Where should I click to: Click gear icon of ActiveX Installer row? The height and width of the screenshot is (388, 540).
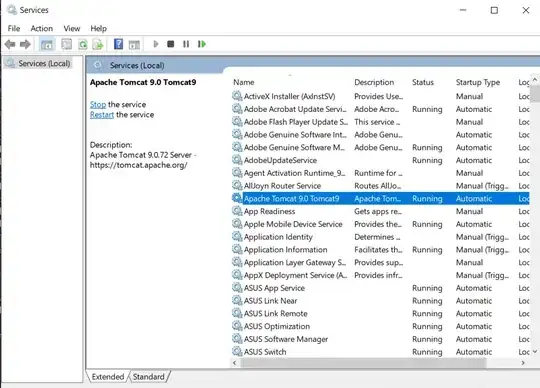click(237, 96)
